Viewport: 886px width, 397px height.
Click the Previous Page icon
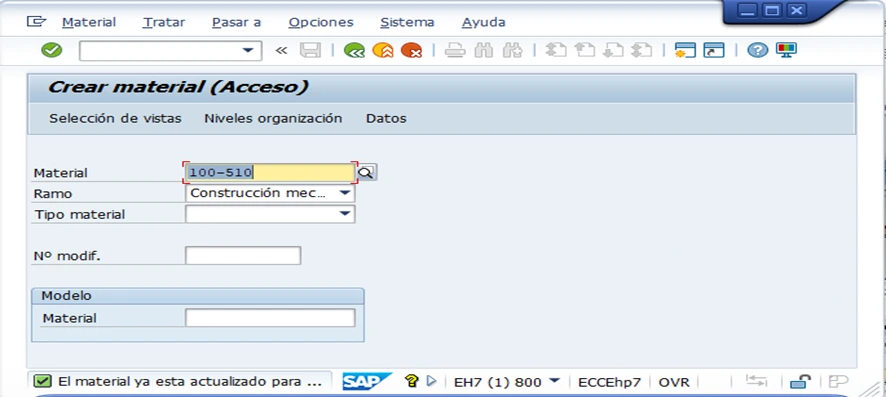pyautogui.click(x=585, y=50)
